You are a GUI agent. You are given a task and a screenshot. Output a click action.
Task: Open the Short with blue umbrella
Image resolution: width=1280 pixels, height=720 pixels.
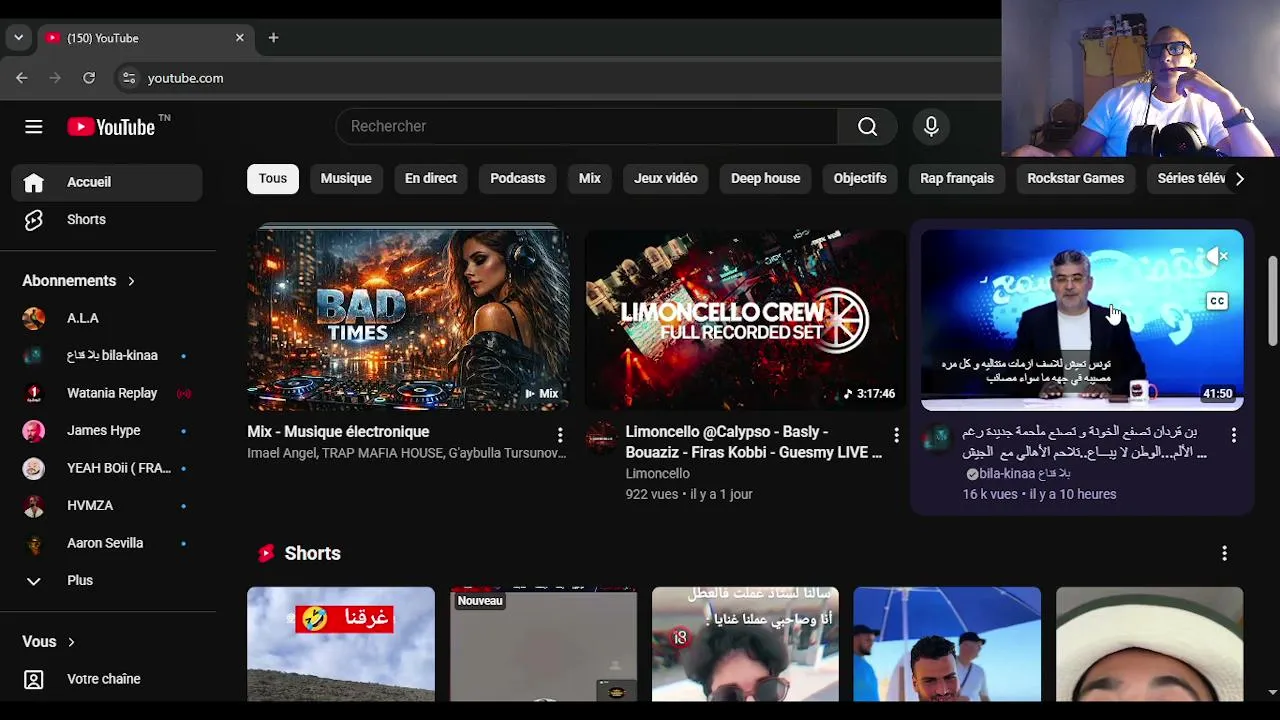[x=947, y=644]
